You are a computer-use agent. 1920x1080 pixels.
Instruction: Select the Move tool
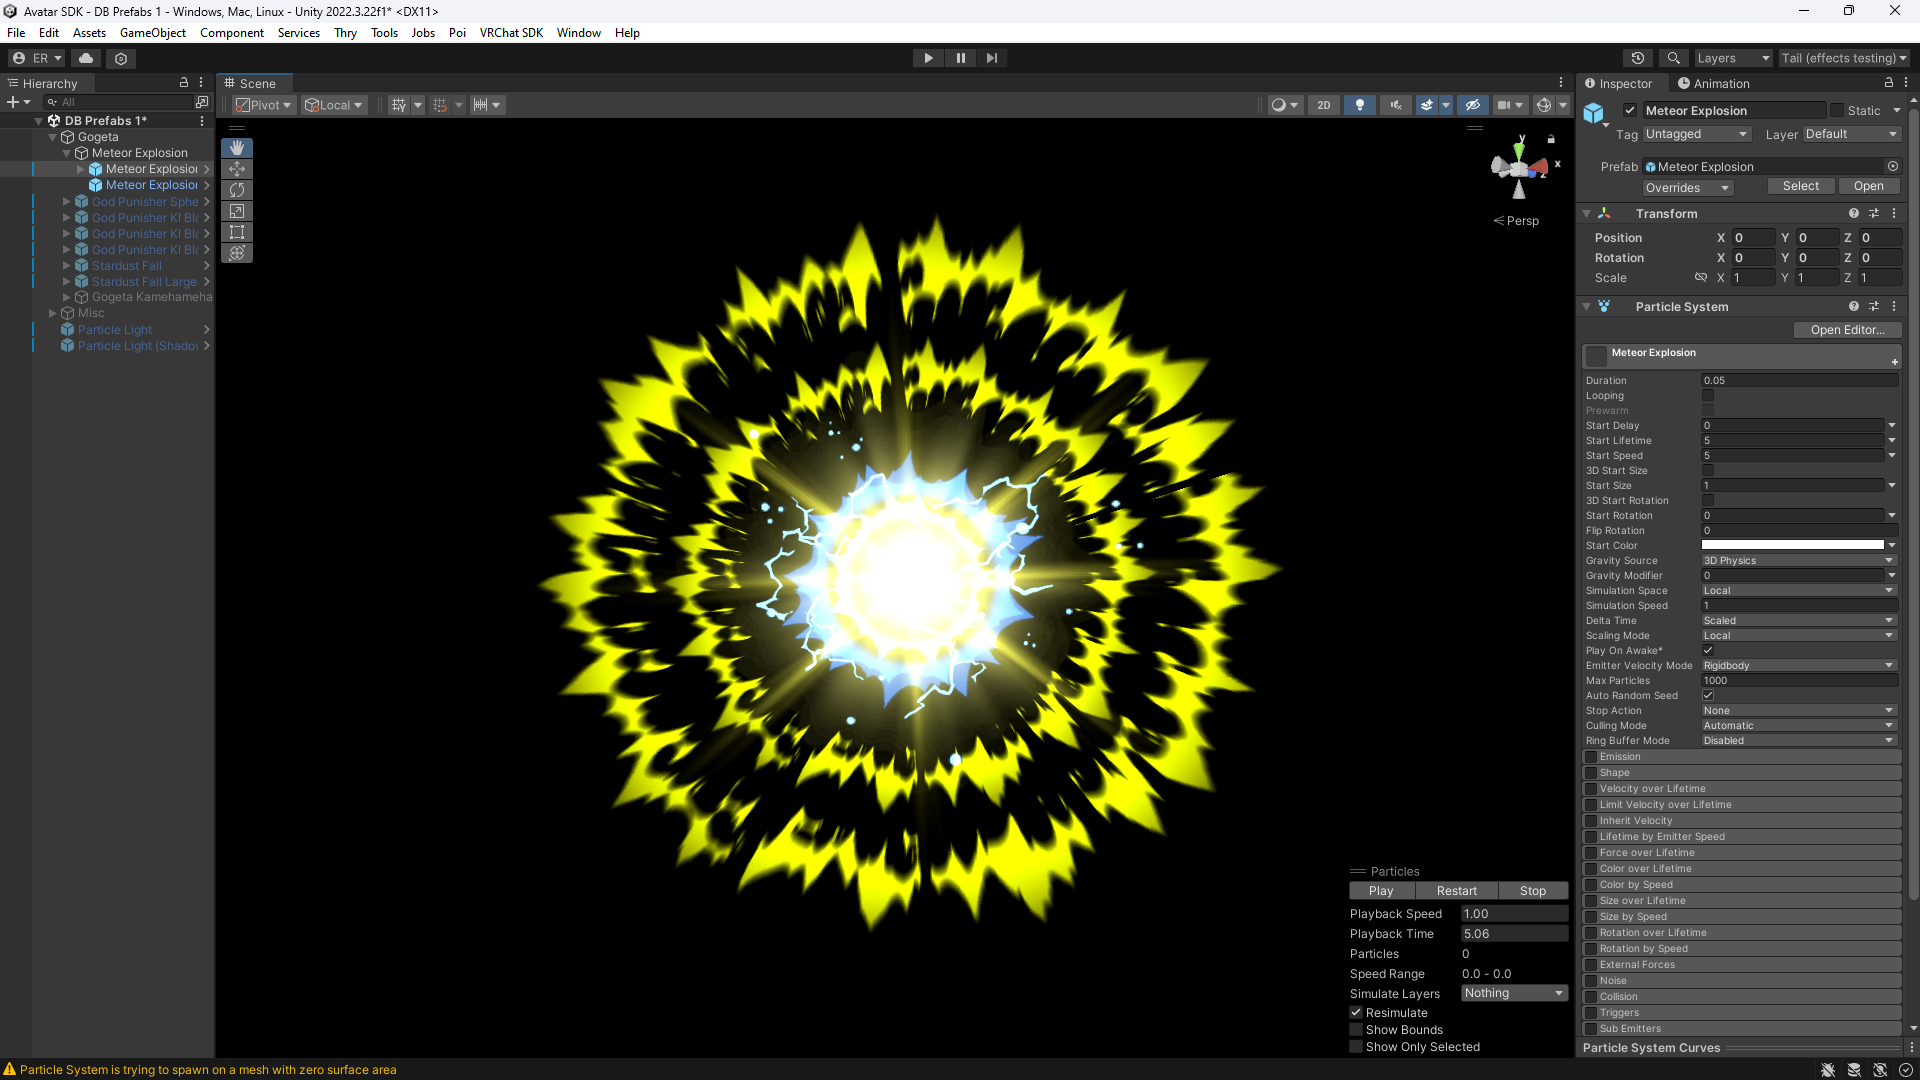point(237,169)
